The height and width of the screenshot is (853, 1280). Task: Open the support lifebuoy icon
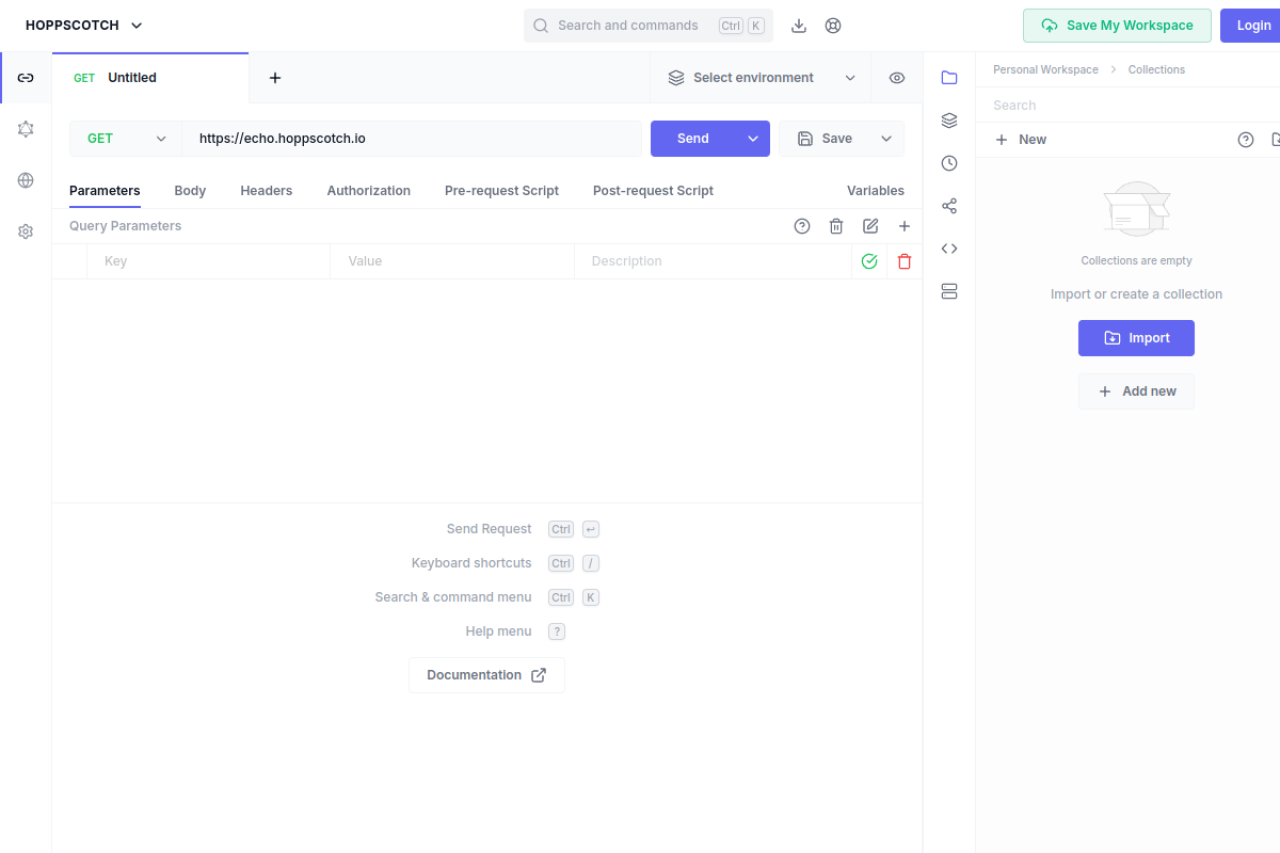(x=833, y=26)
